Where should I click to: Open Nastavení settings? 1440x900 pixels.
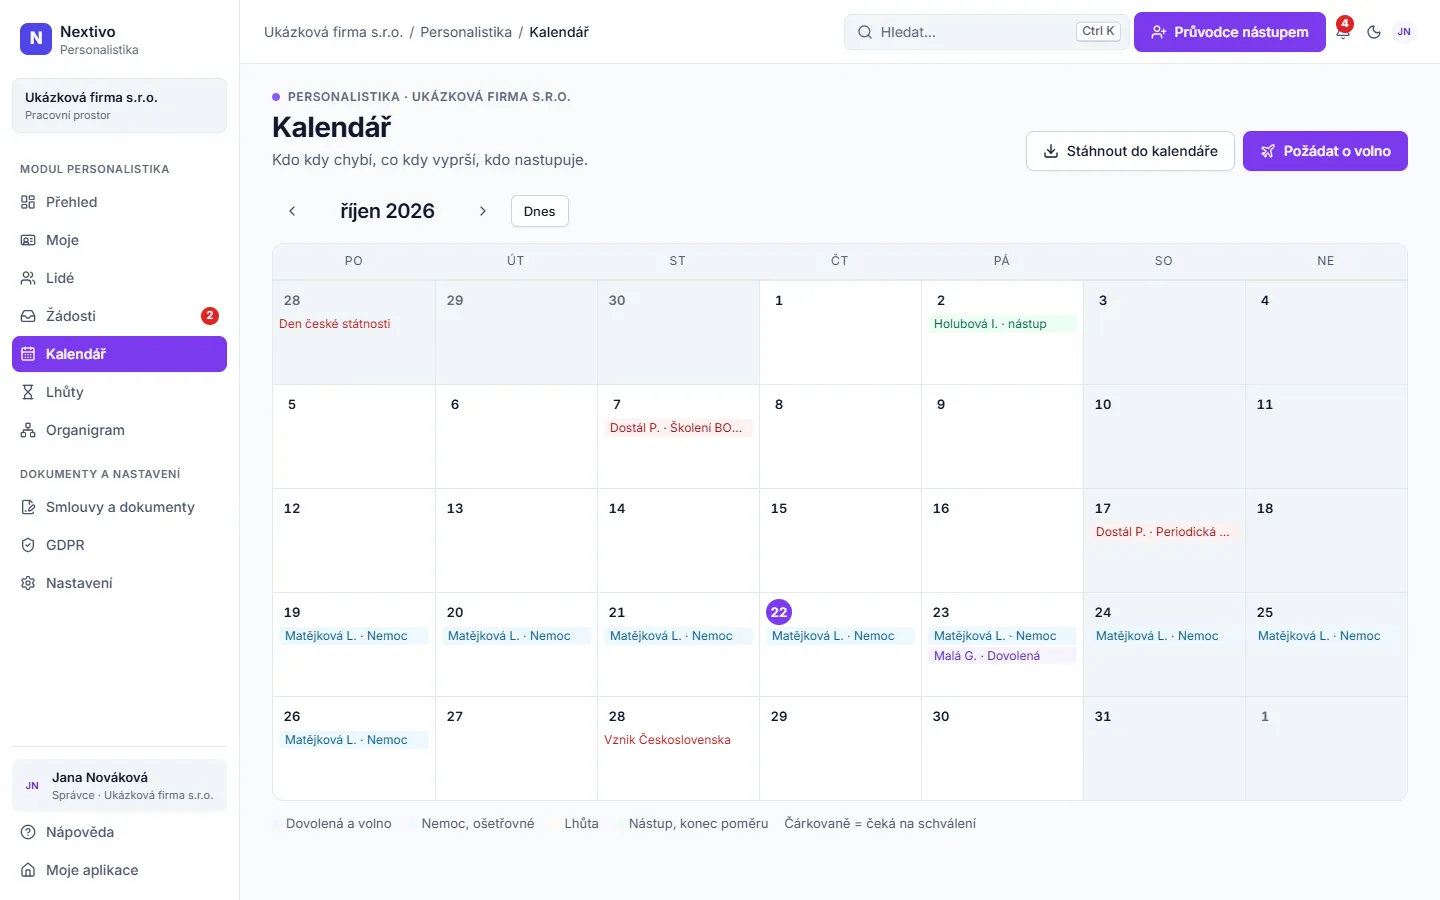[119, 583]
